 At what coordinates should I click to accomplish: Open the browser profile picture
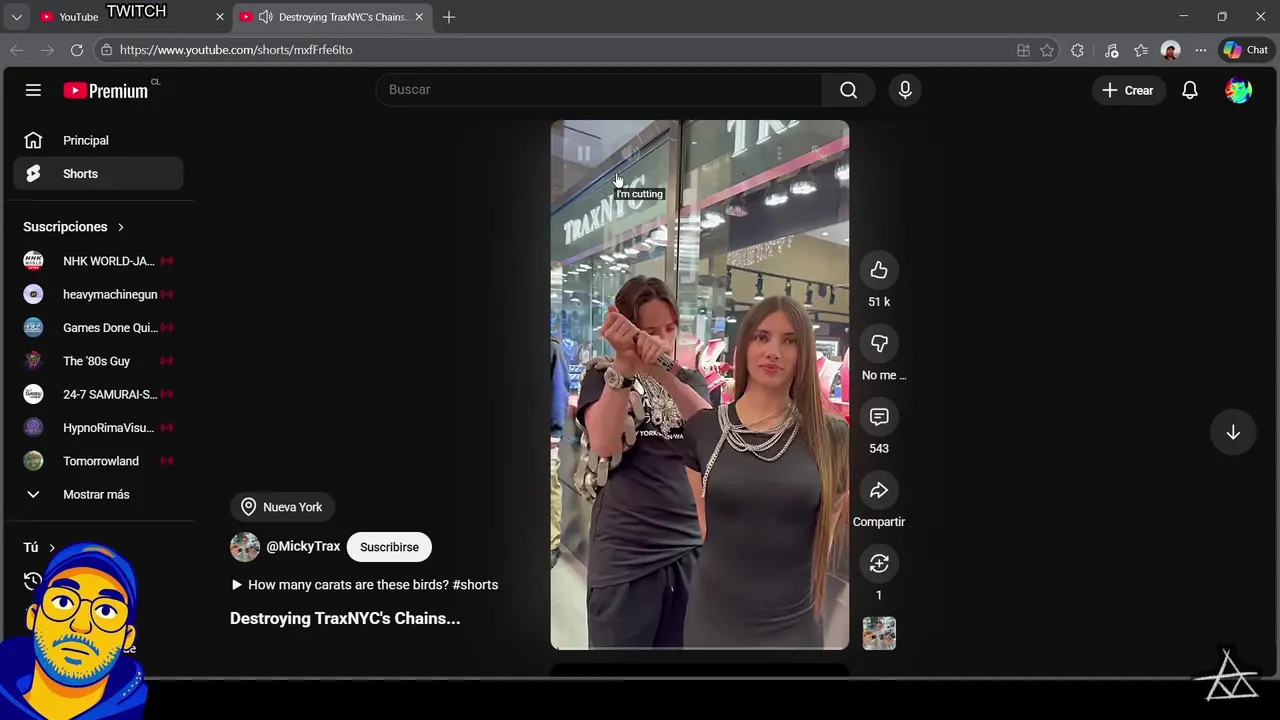1171,50
